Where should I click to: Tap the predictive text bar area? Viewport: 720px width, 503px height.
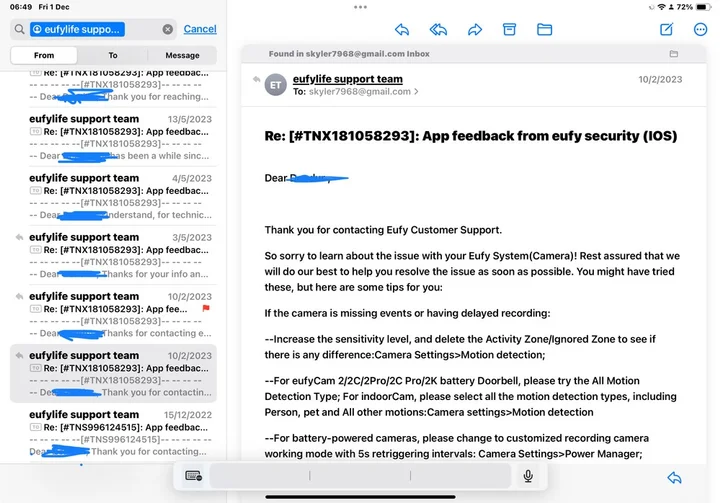(360, 476)
